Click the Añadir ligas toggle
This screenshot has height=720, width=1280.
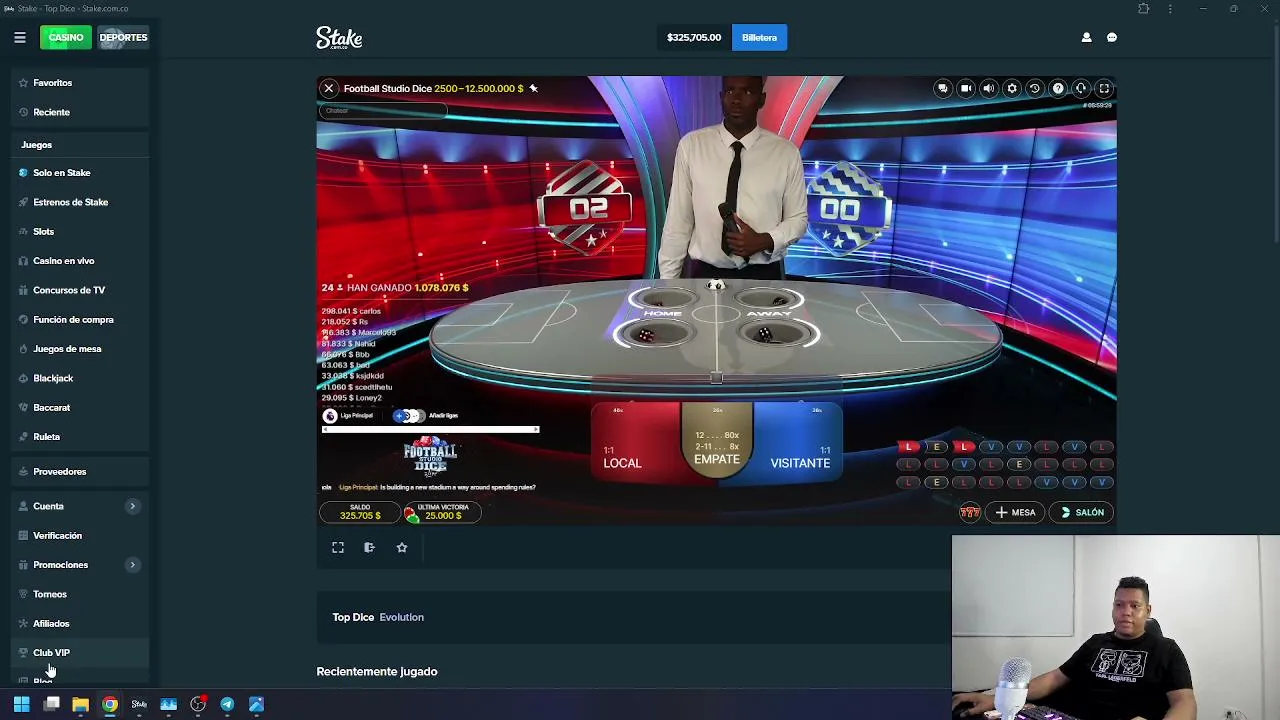(x=425, y=416)
